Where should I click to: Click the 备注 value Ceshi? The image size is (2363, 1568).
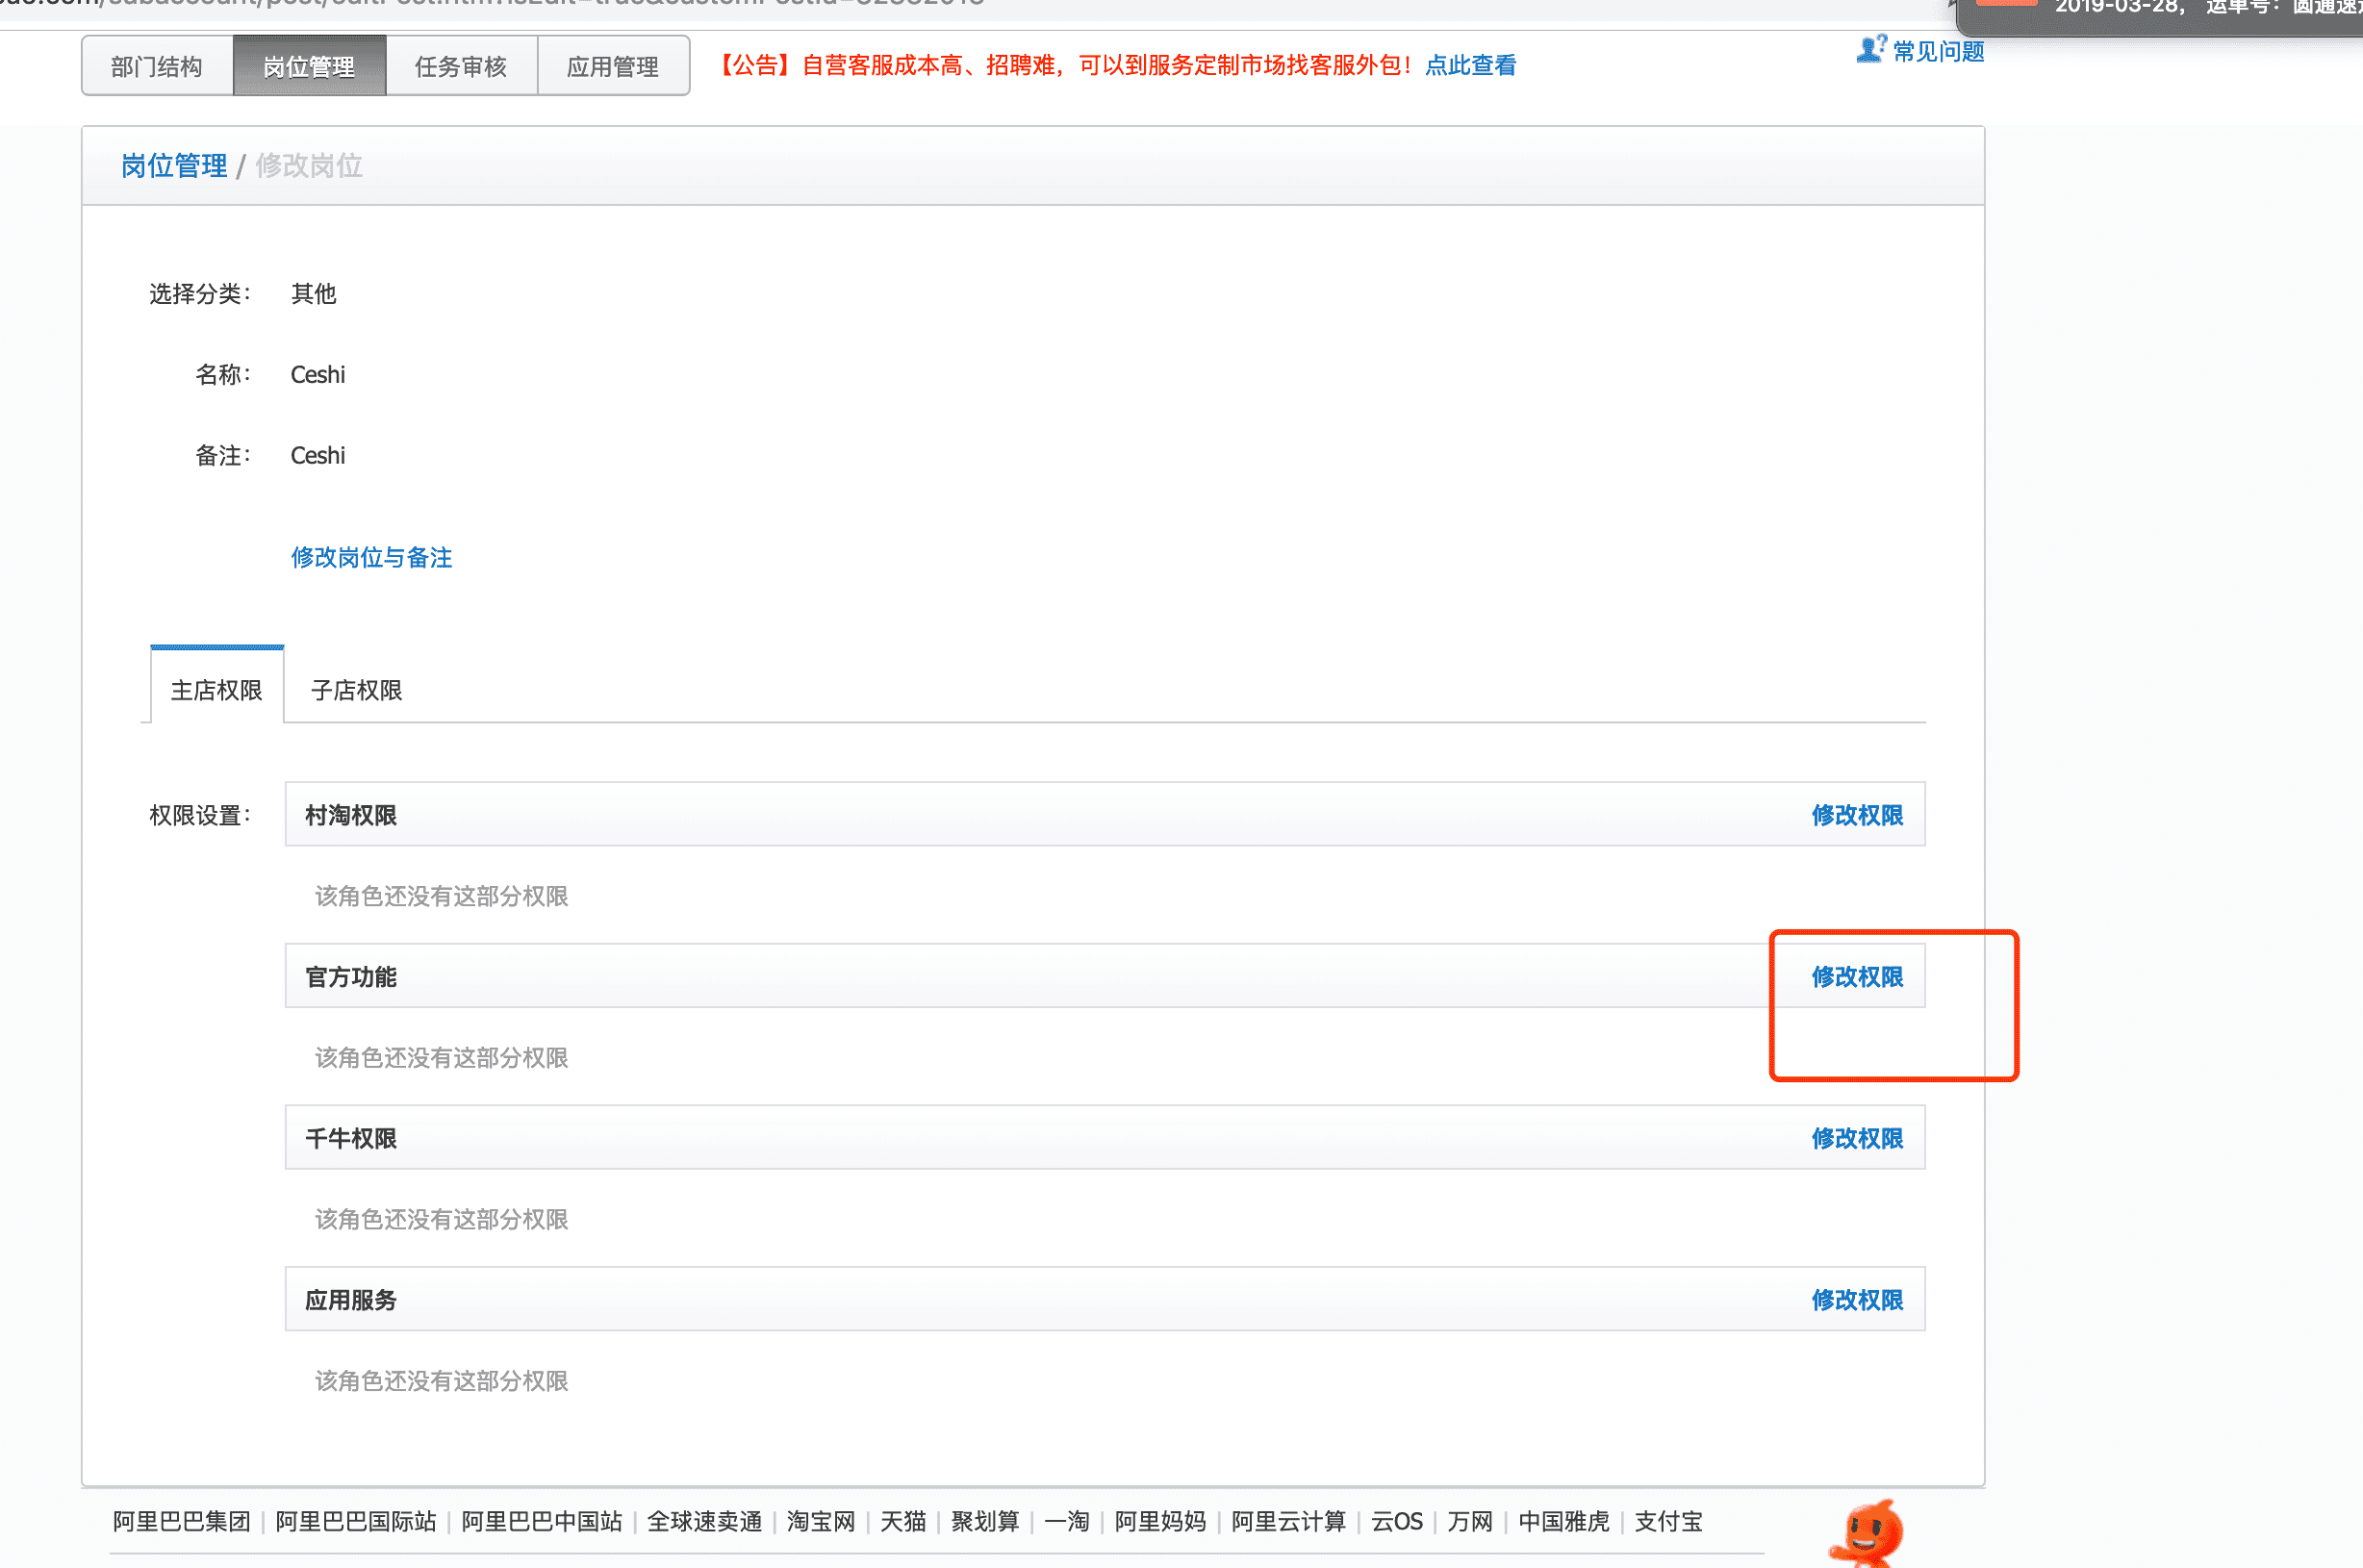[318, 455]
